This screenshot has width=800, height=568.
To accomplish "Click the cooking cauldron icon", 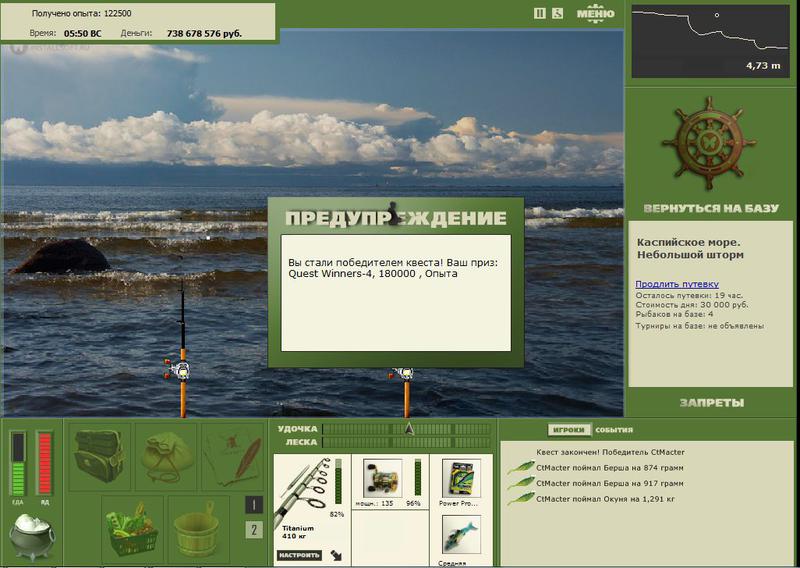I will tap(31, 536).
